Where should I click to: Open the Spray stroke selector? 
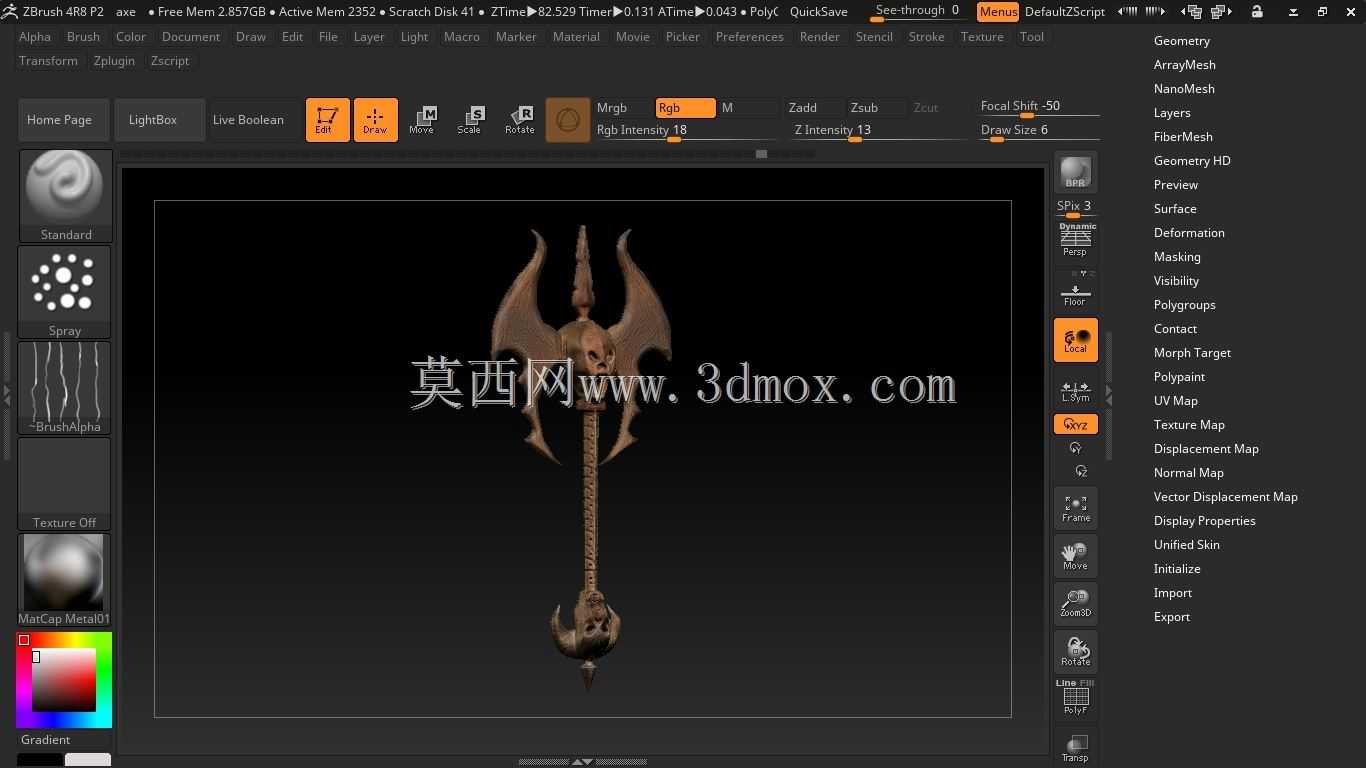(65, 292)
